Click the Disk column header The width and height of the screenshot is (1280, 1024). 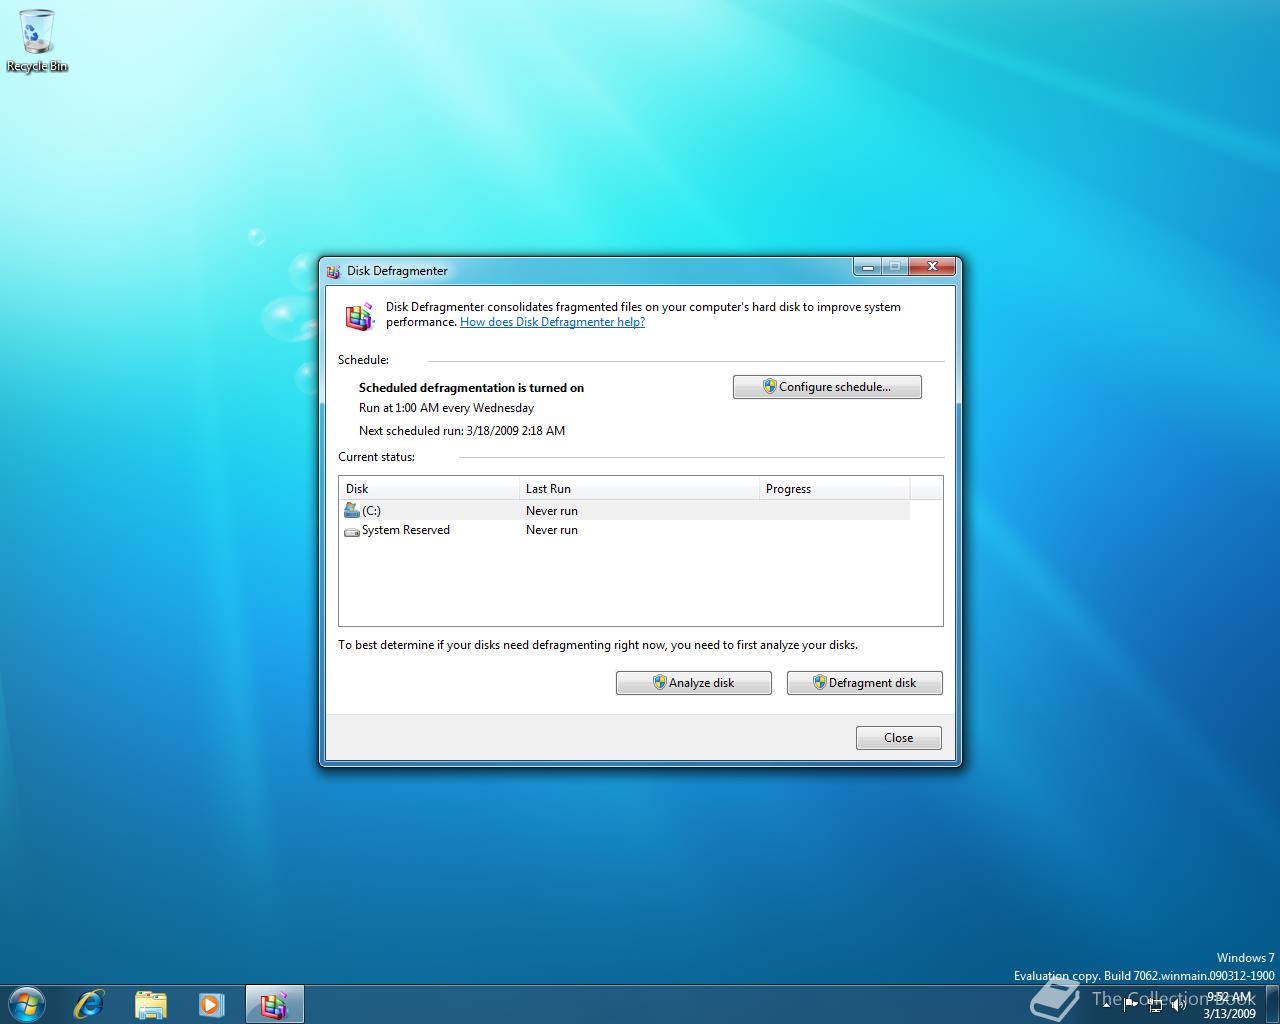coord(429,489)
